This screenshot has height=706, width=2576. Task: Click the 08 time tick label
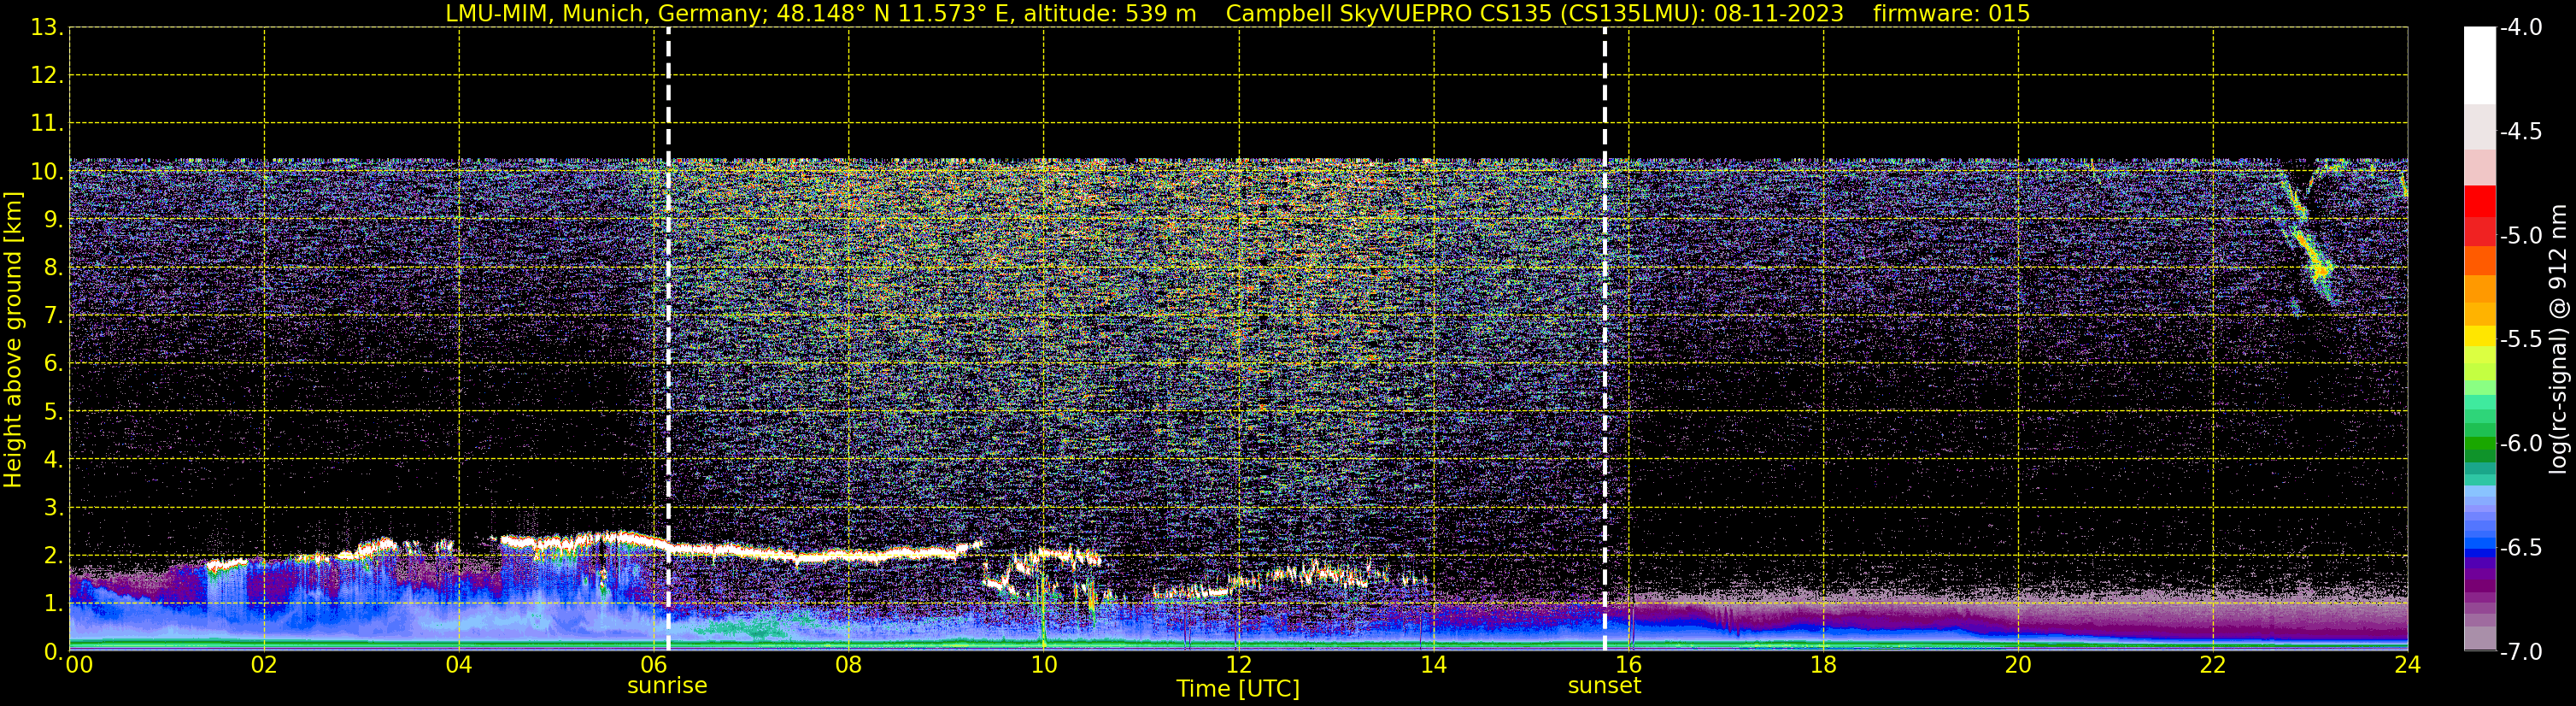click(849, 665)
